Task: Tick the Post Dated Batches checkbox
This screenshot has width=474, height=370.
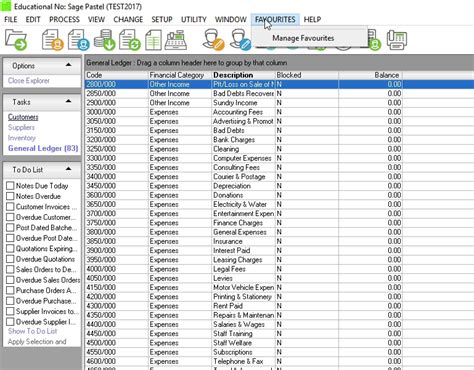Action: tap(10, 228)
